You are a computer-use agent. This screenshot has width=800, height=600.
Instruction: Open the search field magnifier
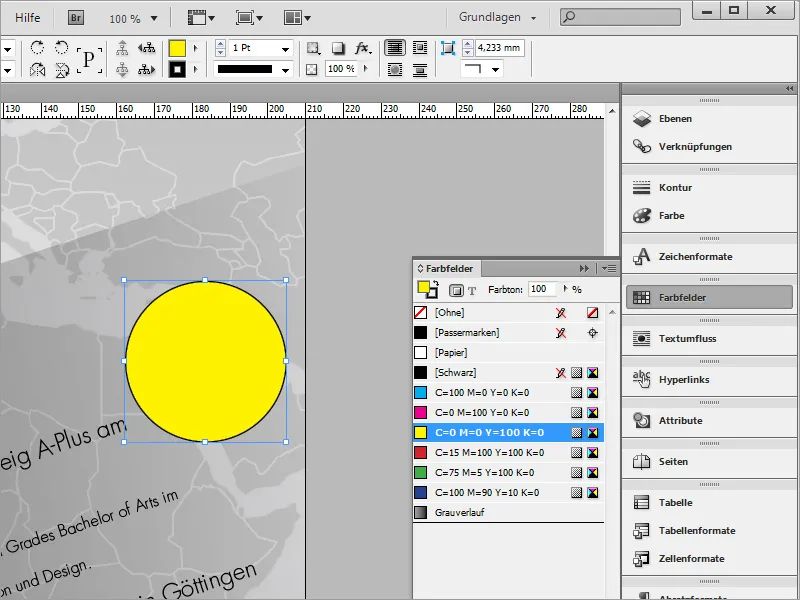(569, 17)
